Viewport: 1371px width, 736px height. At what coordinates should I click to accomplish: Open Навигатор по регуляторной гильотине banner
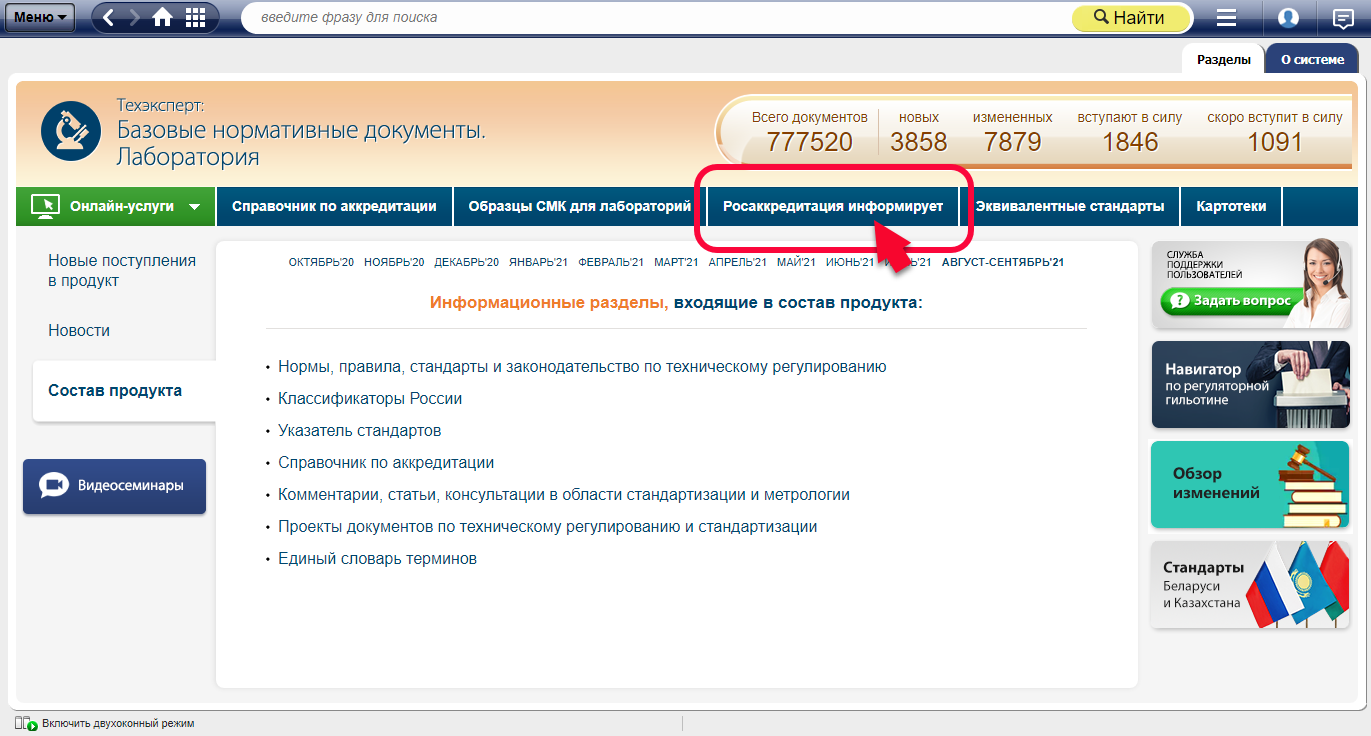coord(1250,385)
